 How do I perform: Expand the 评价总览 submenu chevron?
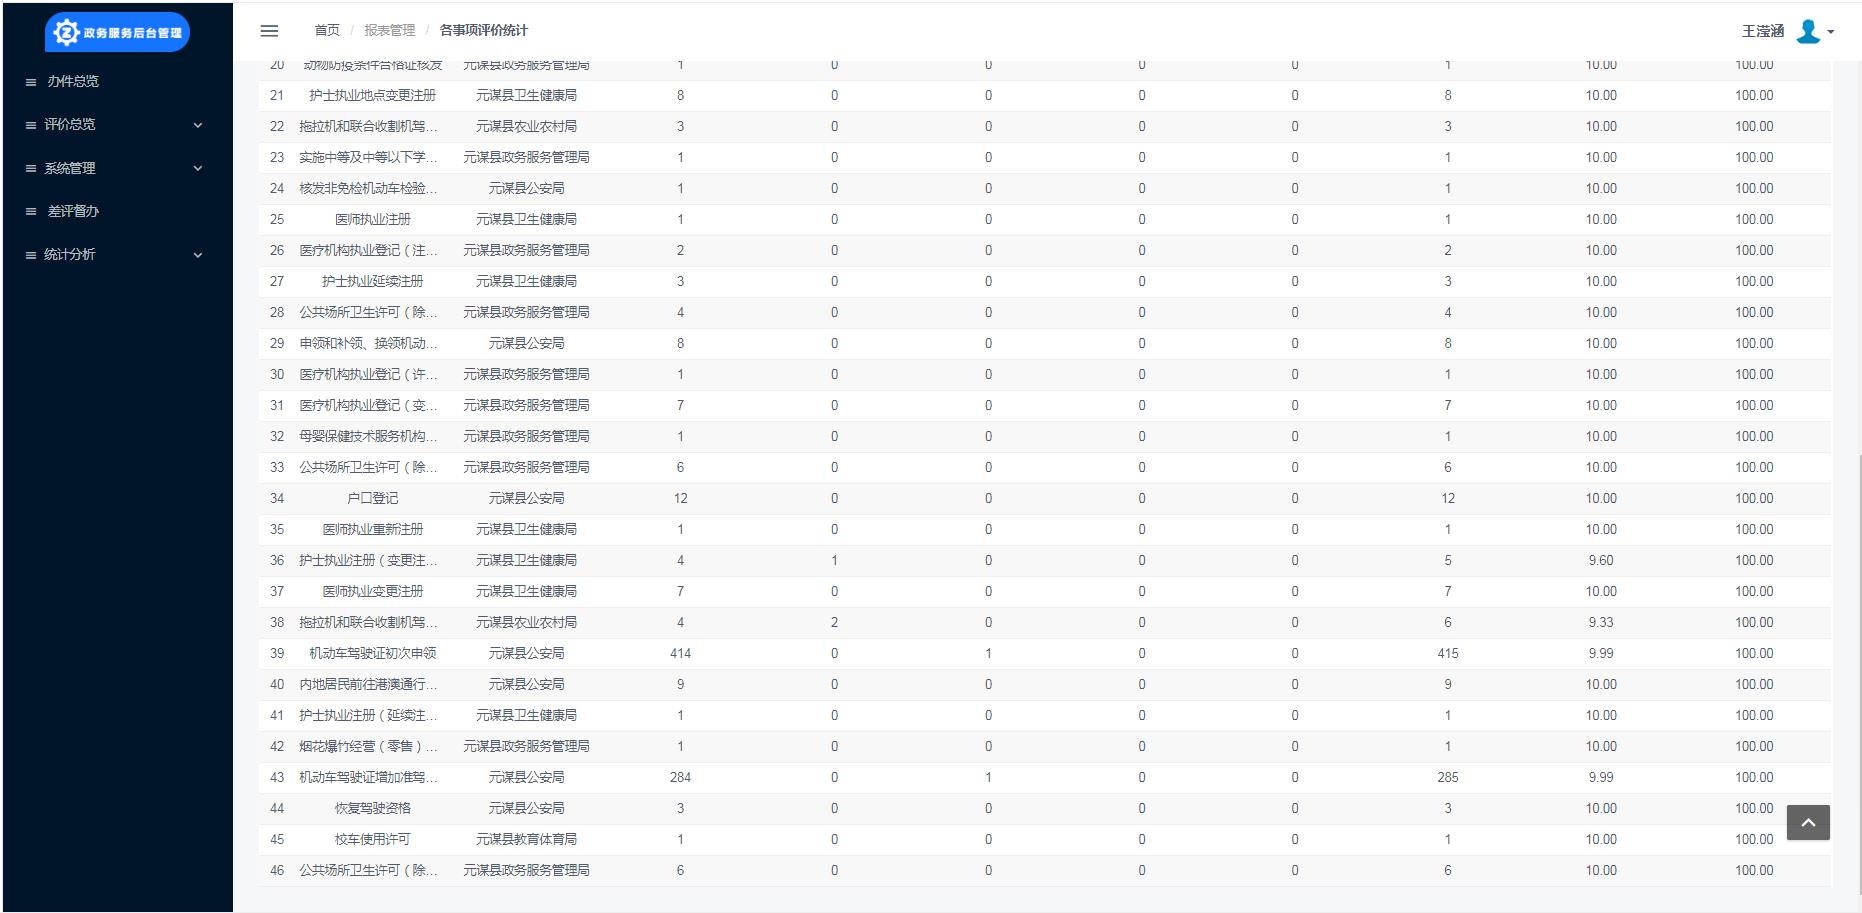pyautogui.click(x=198, y=125)
